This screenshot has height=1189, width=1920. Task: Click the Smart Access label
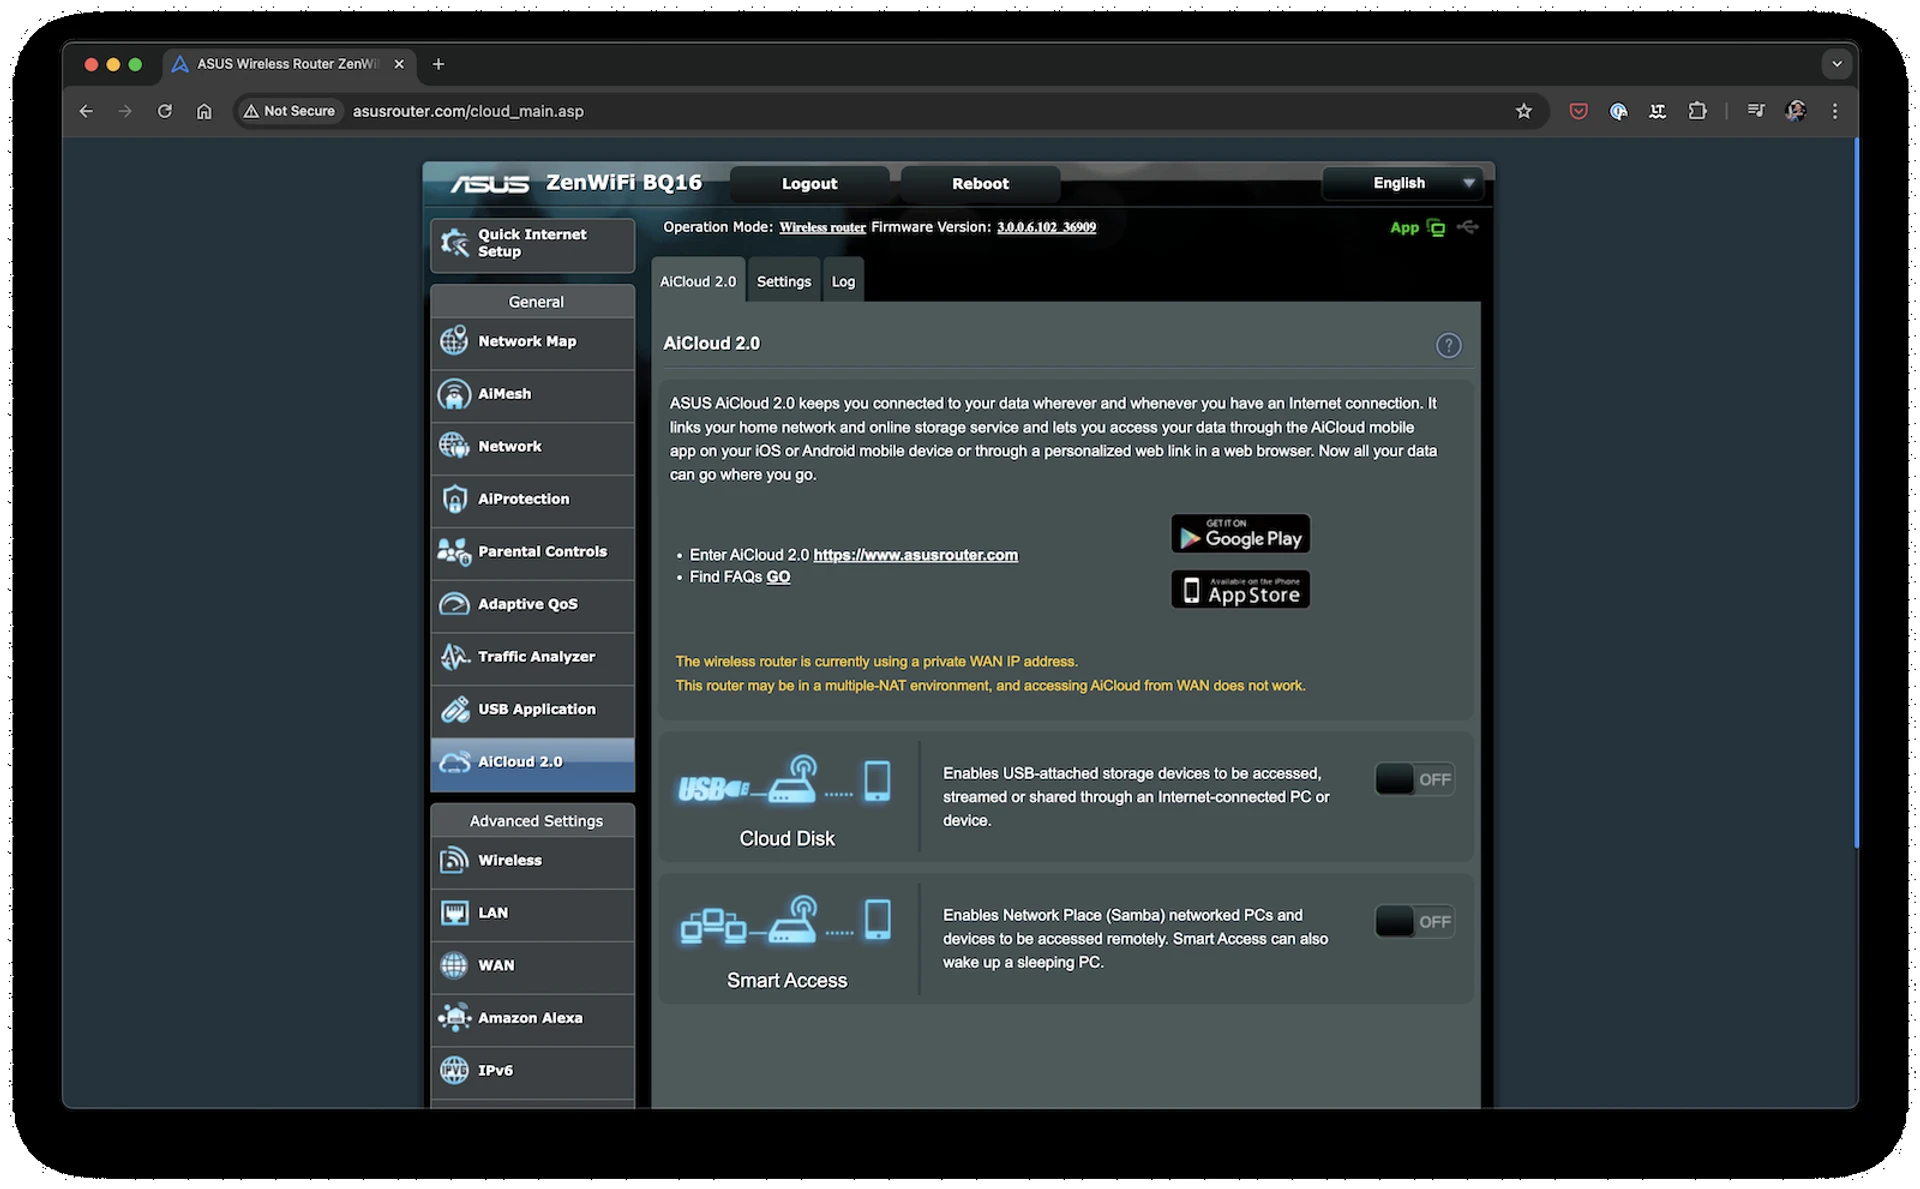tap(787, 980)
